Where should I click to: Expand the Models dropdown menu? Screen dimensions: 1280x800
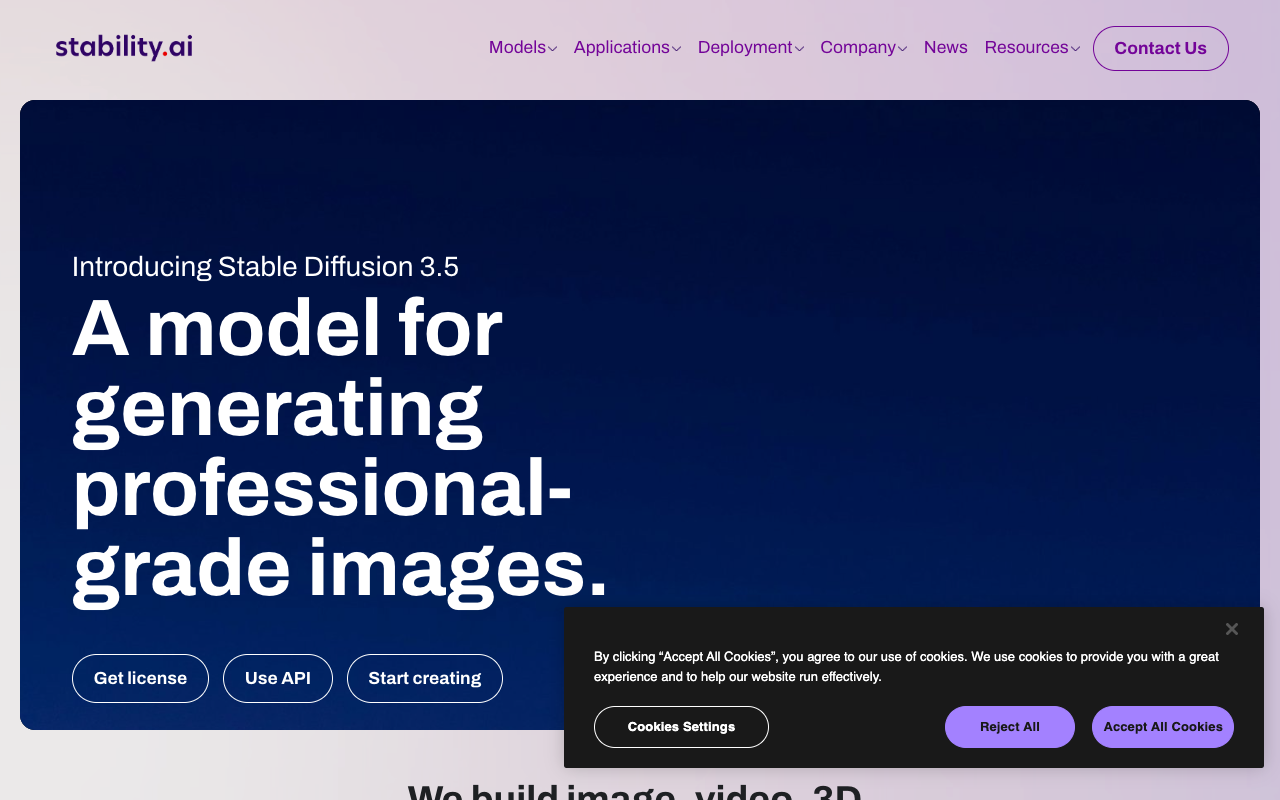click(523, 47)
